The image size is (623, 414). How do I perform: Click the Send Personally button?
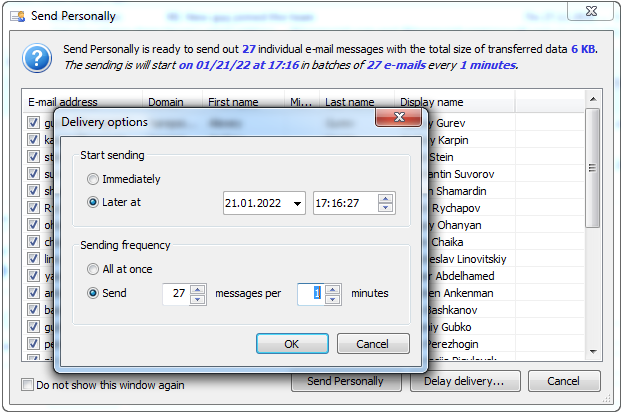(x=346, y=382)
